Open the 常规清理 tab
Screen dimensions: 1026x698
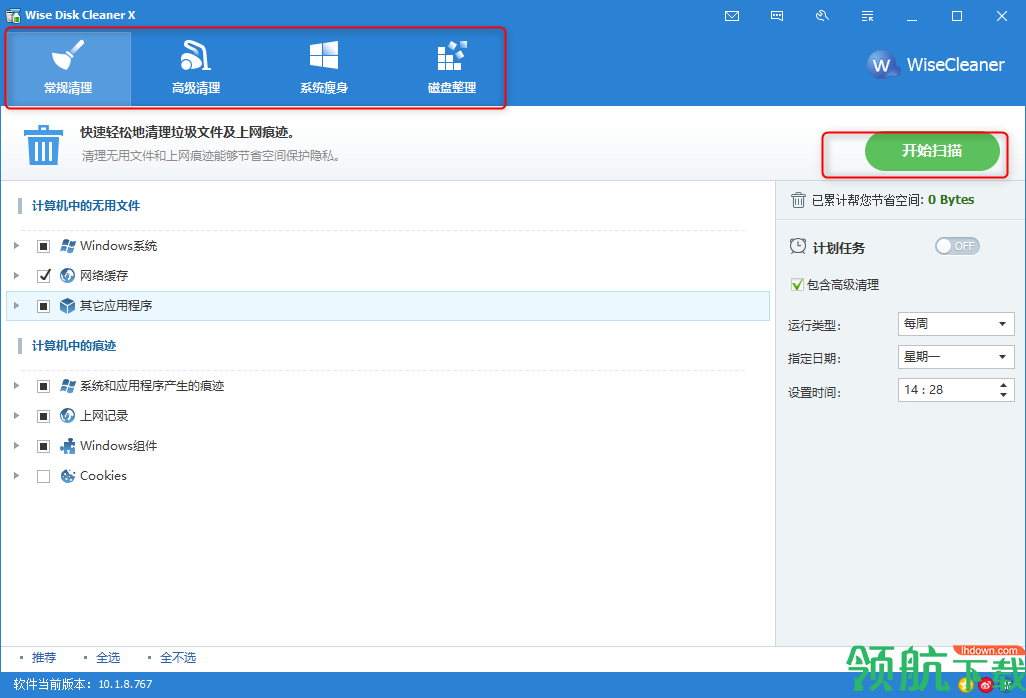click(x=68, y=69)
